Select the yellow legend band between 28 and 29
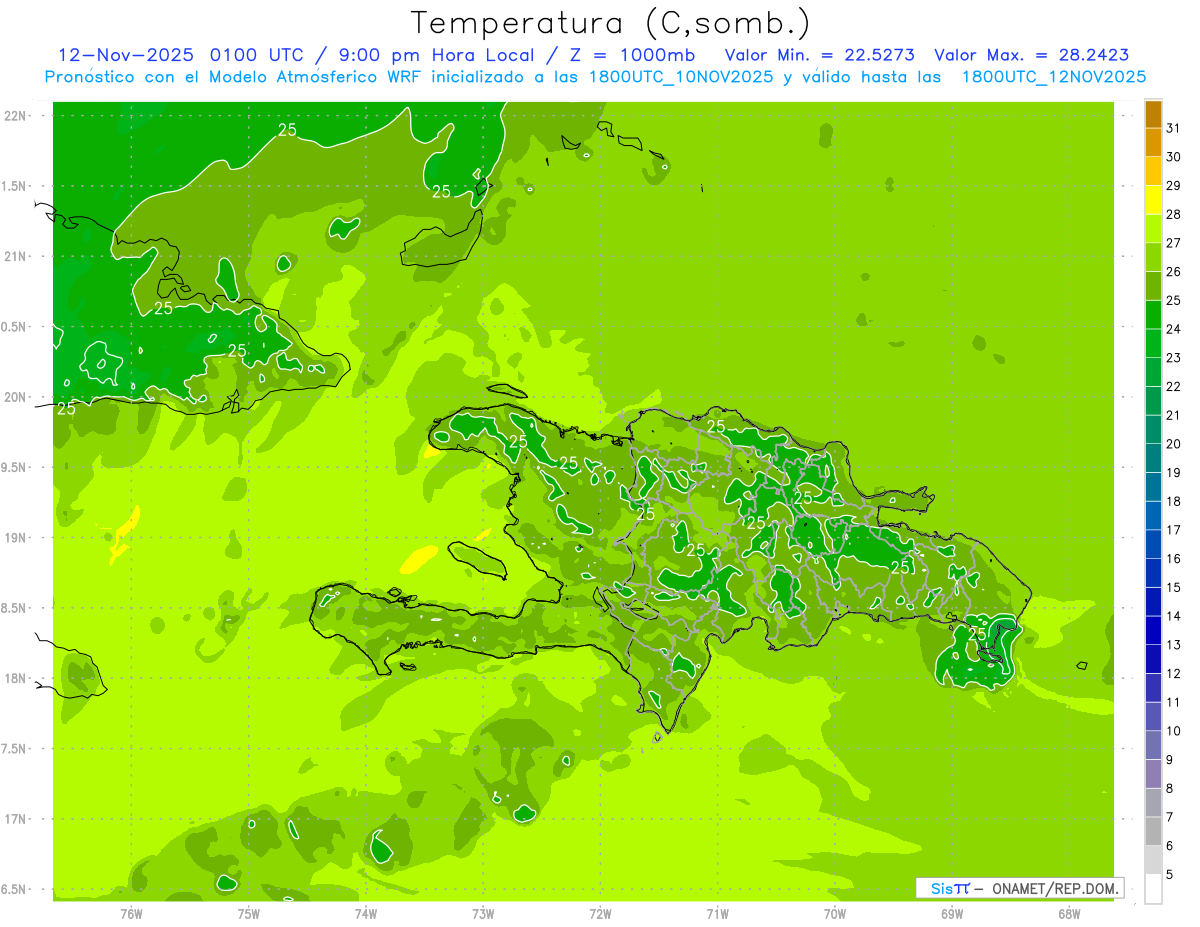 click(1153, 200)
